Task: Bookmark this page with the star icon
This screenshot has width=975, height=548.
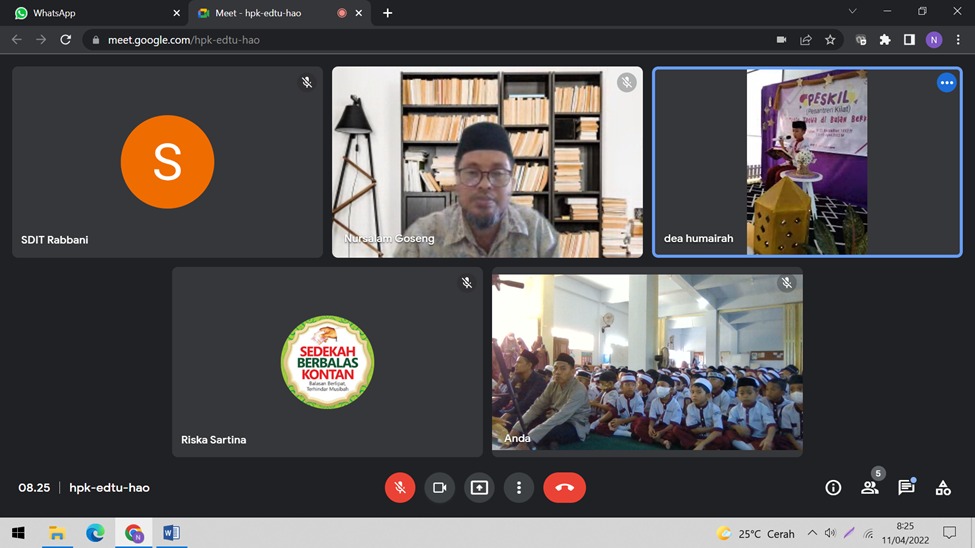Action: coord(830,40)
